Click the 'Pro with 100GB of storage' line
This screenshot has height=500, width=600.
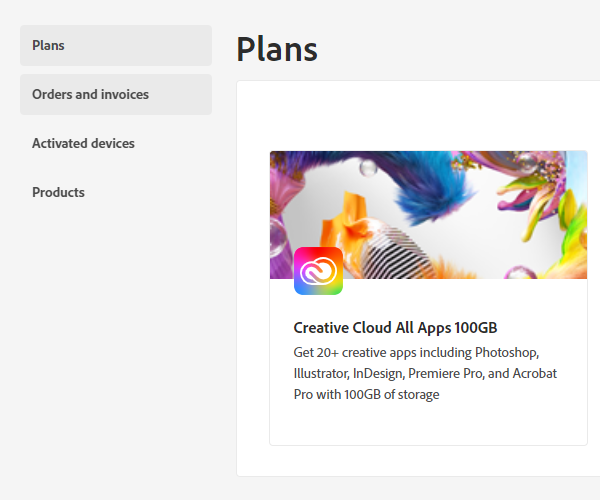[366, 394]
